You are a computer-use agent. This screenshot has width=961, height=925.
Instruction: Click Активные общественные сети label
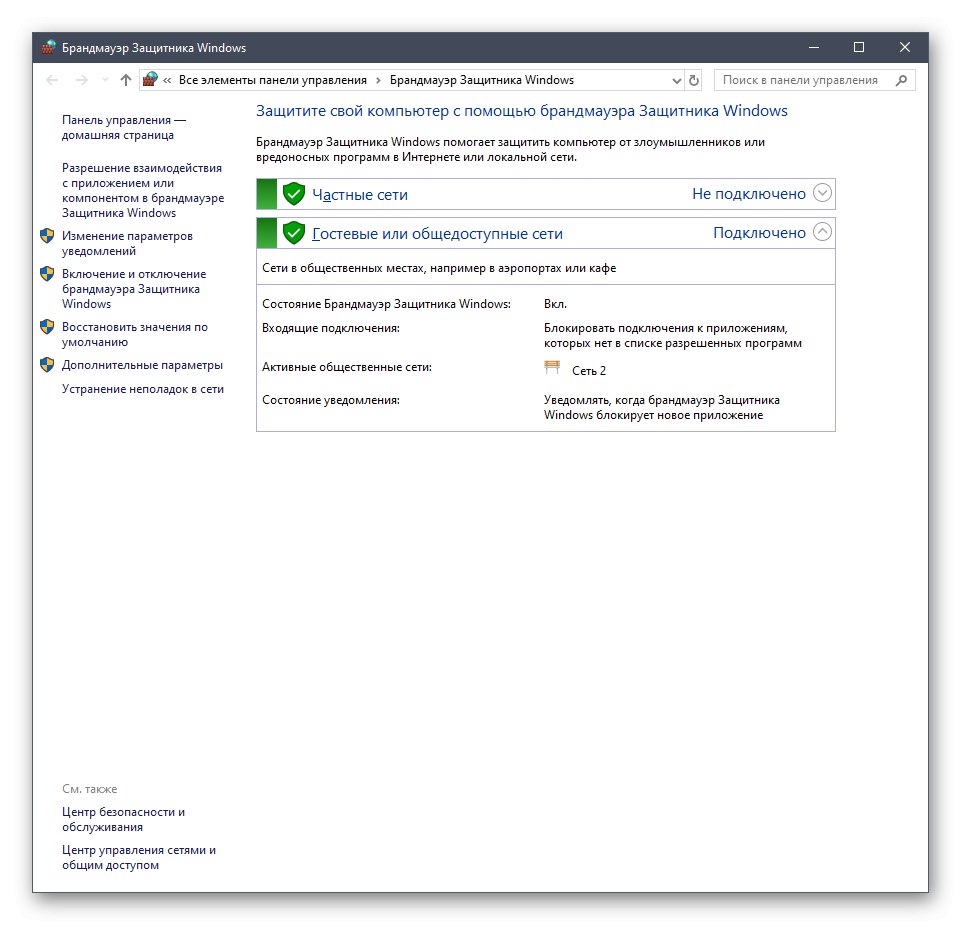tap(347, 367)
